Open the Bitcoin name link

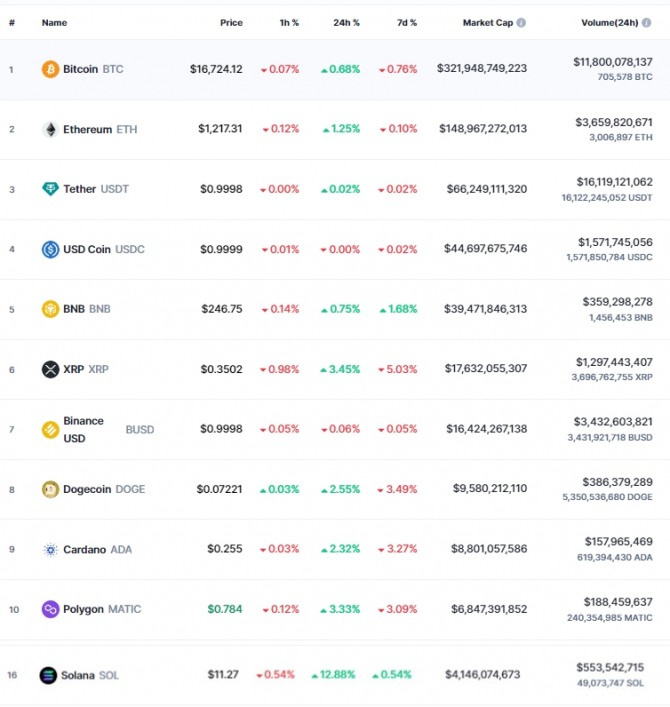(81, 69)
